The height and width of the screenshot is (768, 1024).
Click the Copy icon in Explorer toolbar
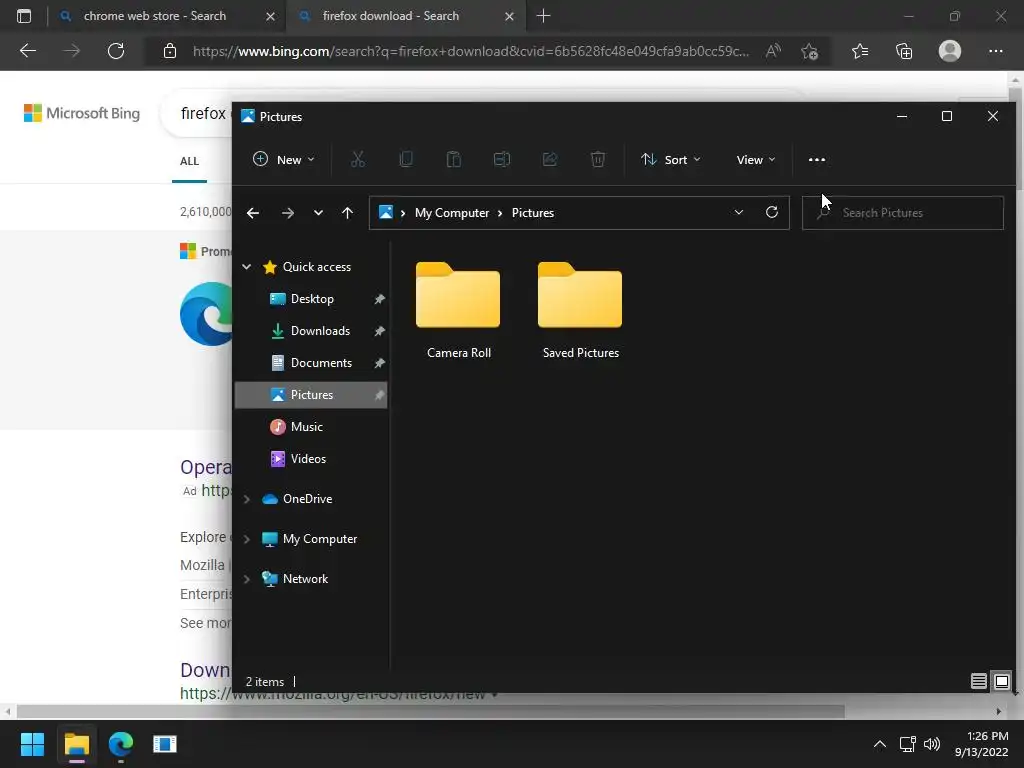tap(406, 159)
